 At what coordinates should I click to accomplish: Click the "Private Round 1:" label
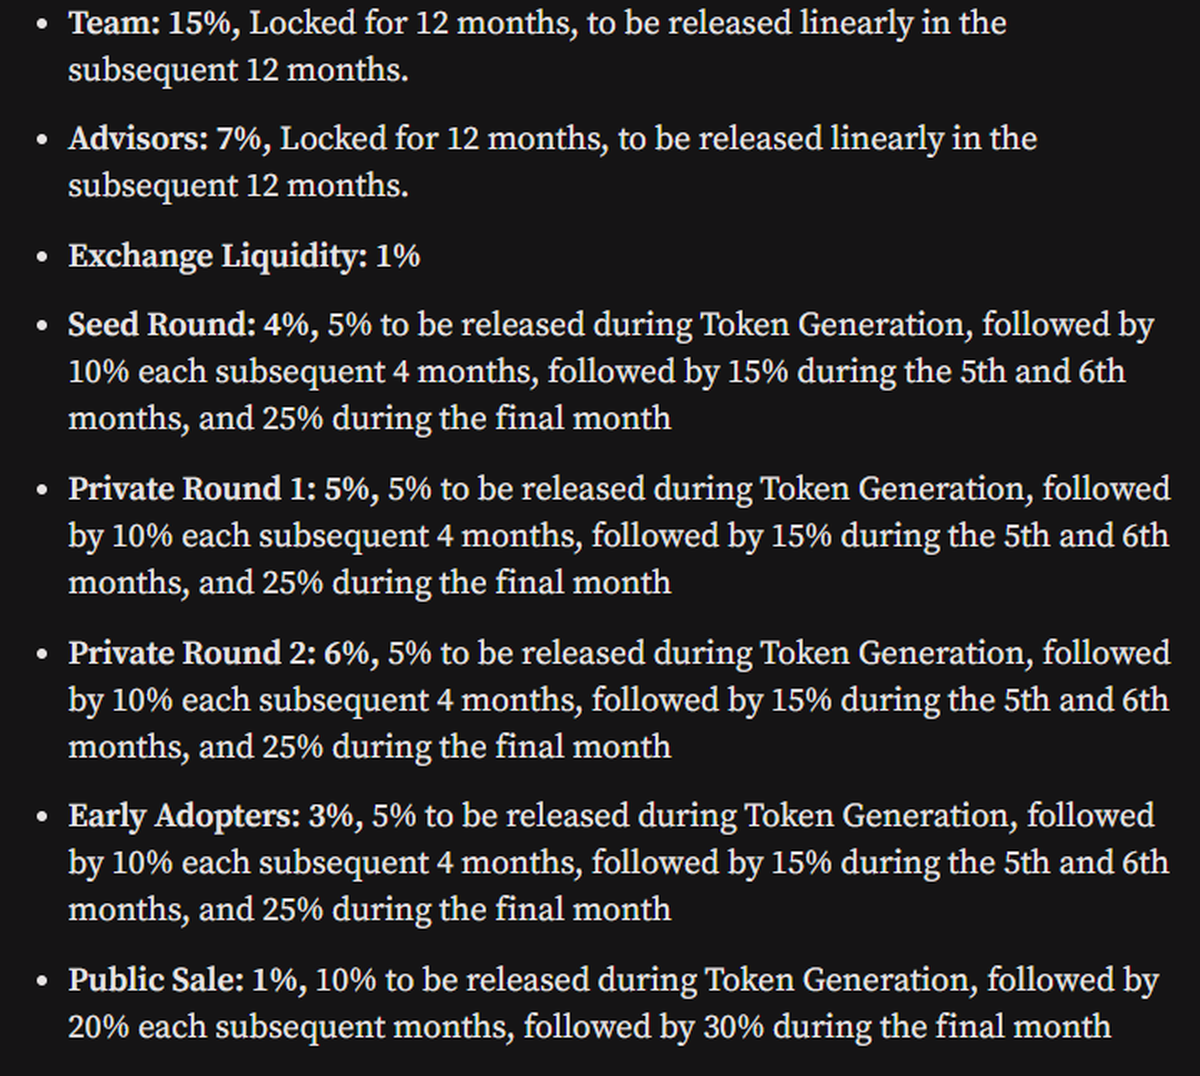(192, 489)
